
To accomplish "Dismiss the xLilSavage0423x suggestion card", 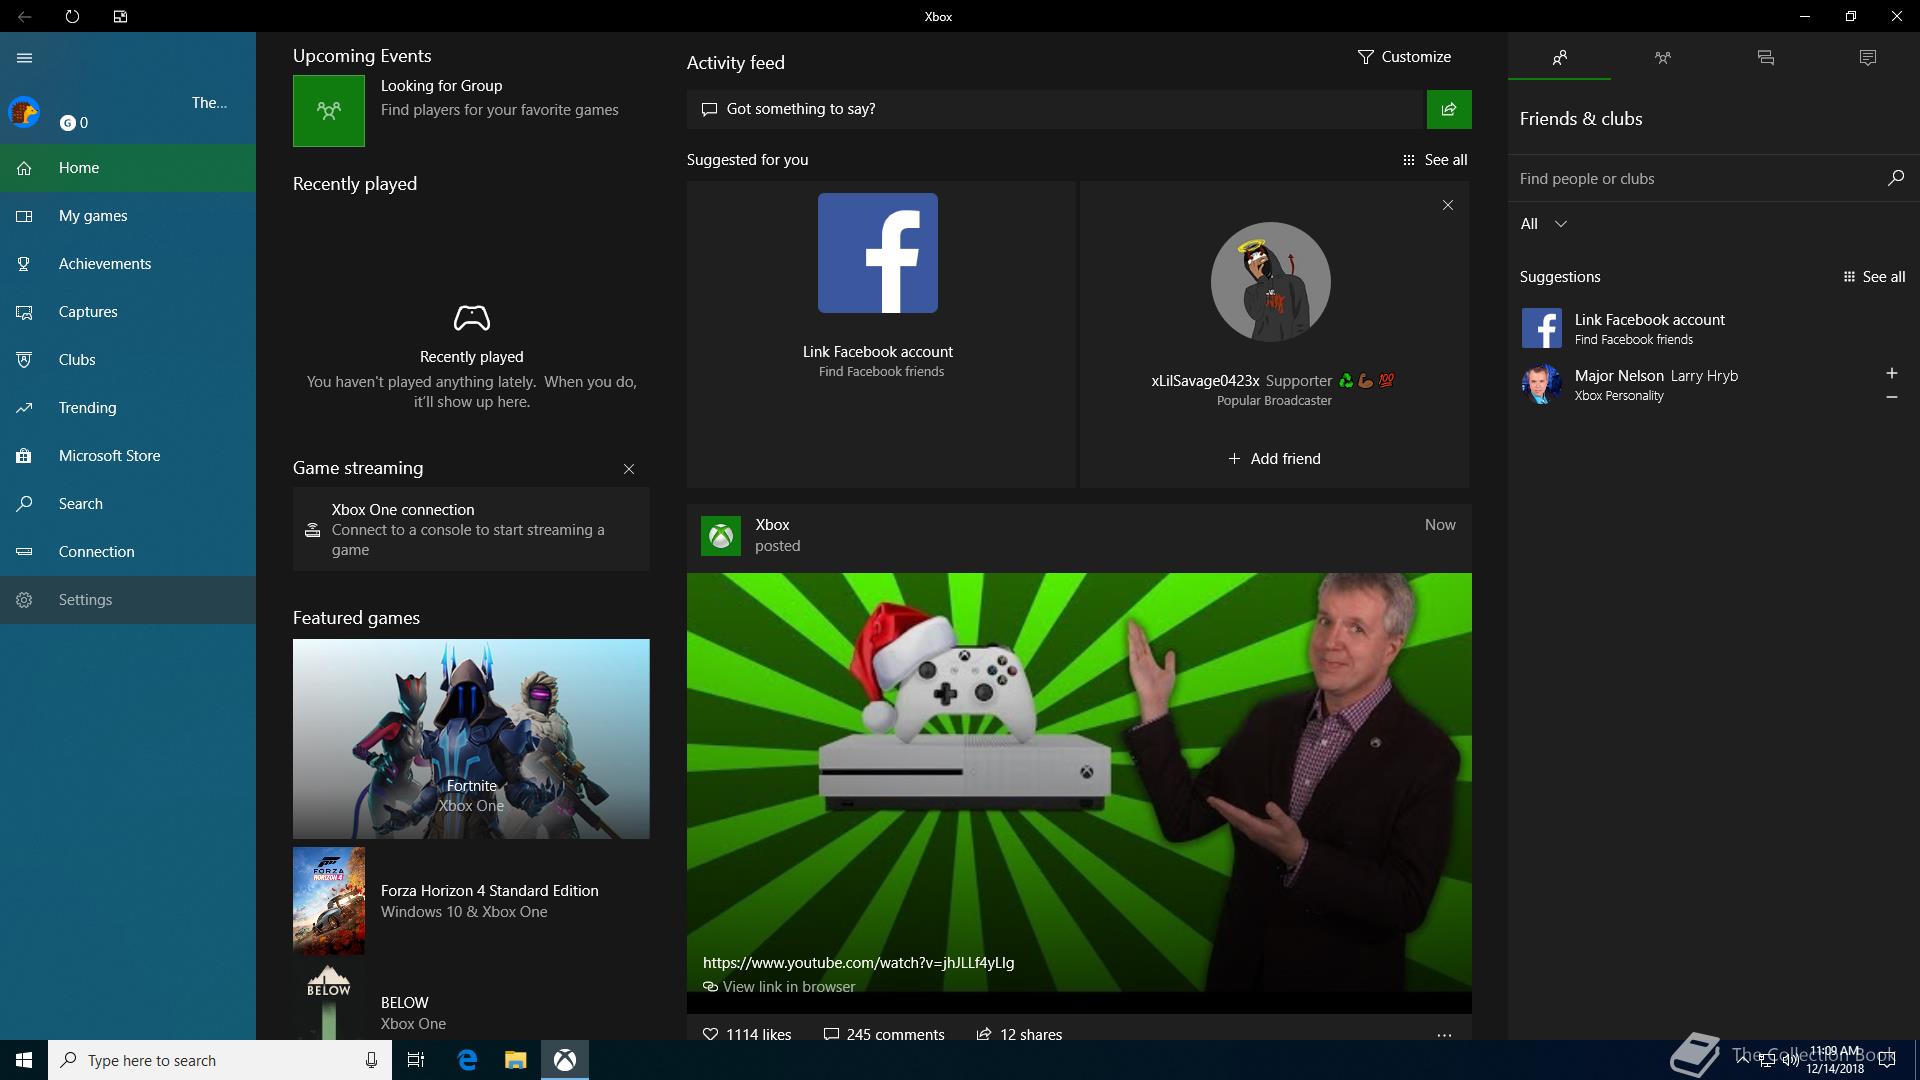I will point(1448,205).
